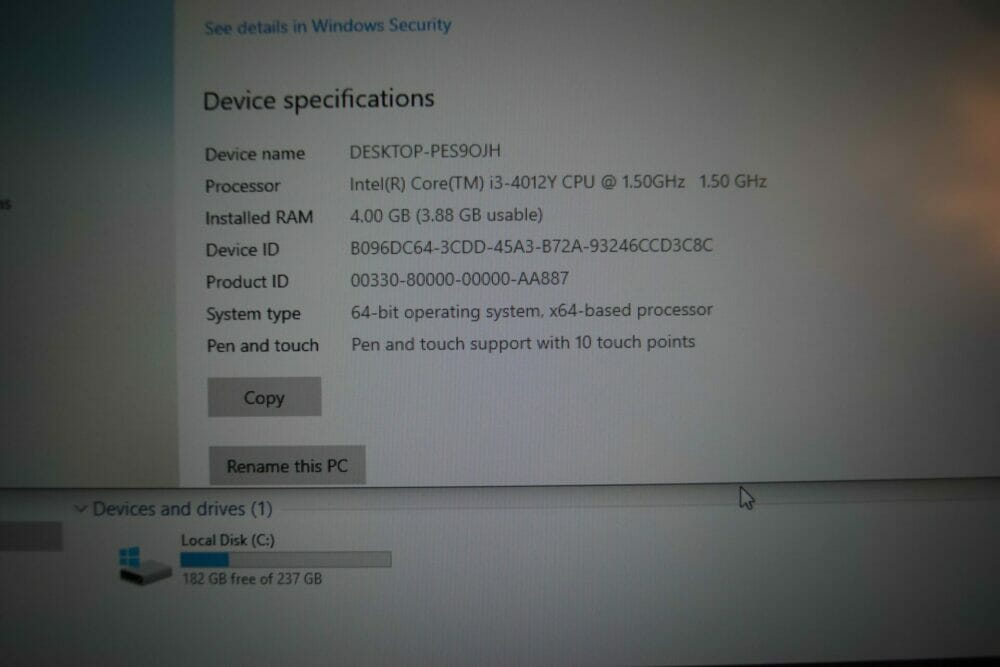Click the Intel Core i3-4012Y processor value
The width and height of the screenshot is (1000, 667).
558,183
